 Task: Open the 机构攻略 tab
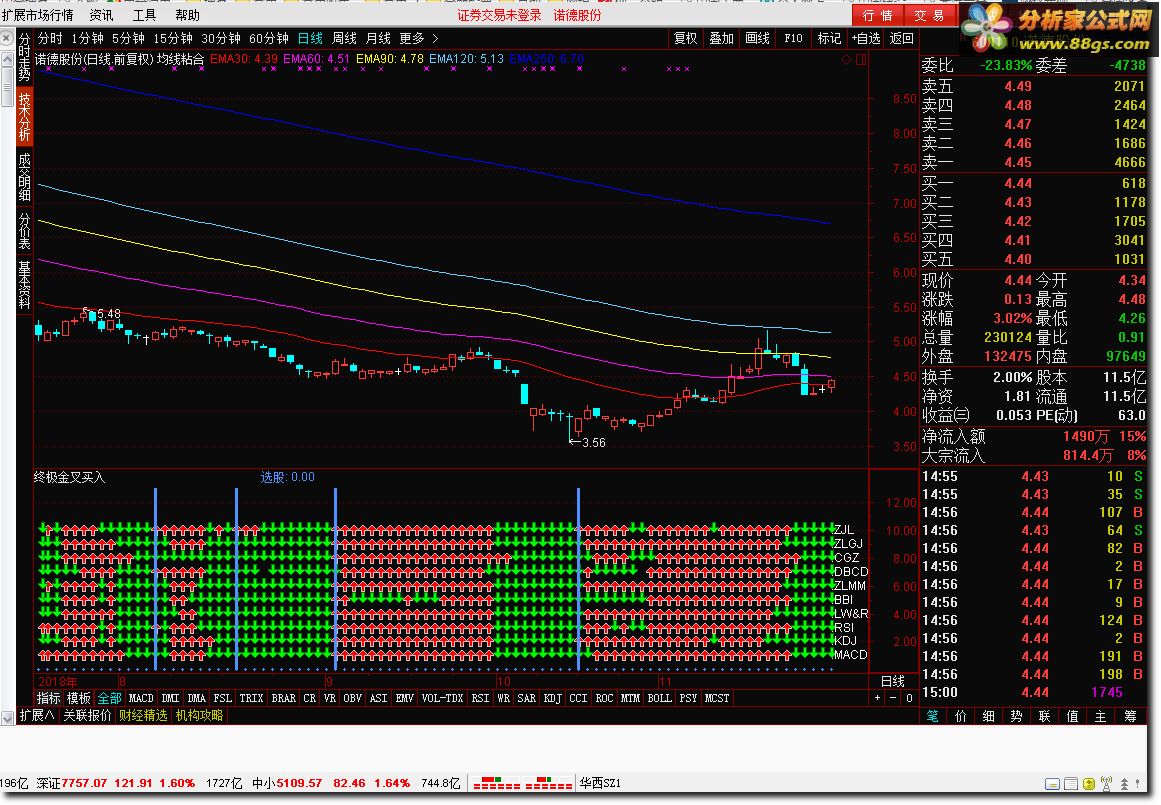(199, 715)
